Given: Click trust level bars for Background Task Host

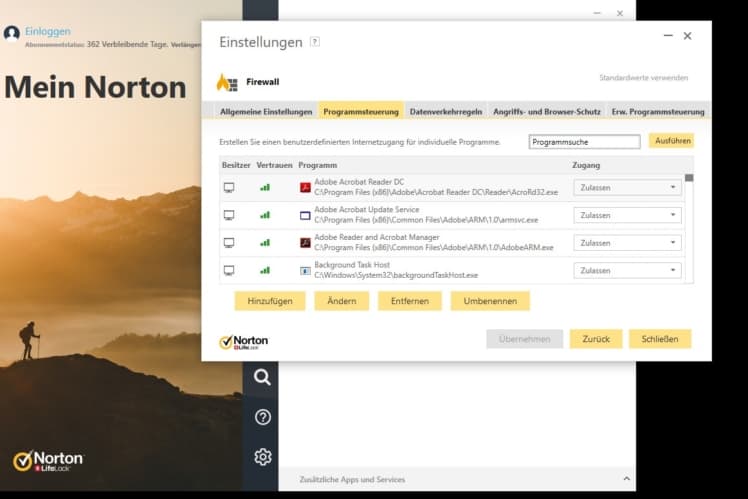Looking at the screenshot, I should pos(265,270).
